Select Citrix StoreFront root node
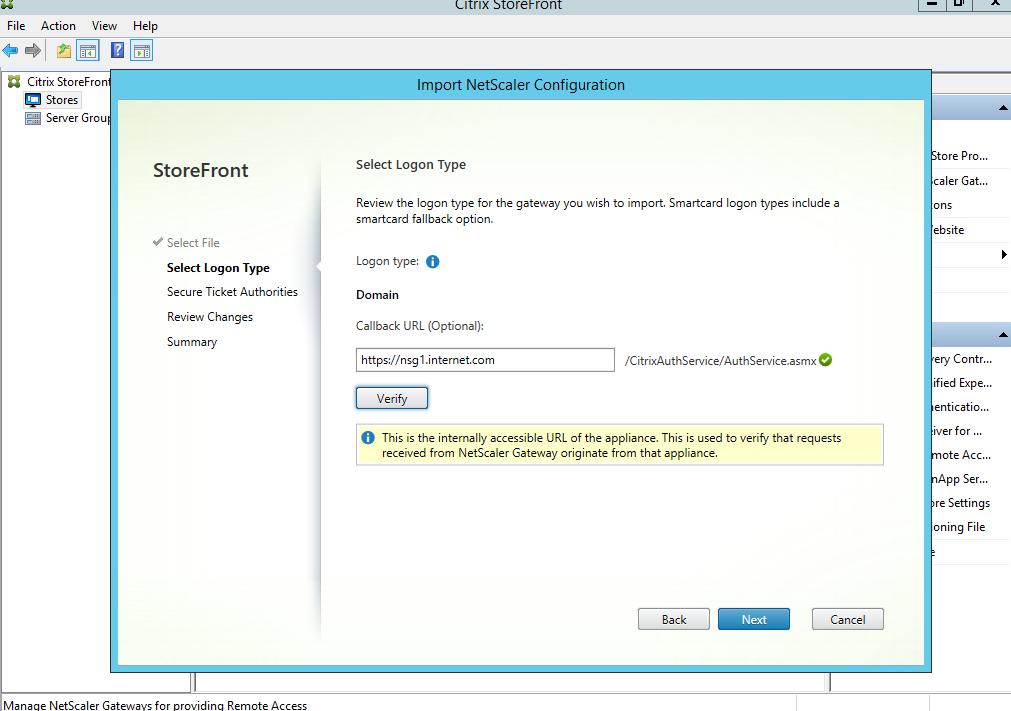Screen dimensions: 1011x711 click(x=68, y=82)
